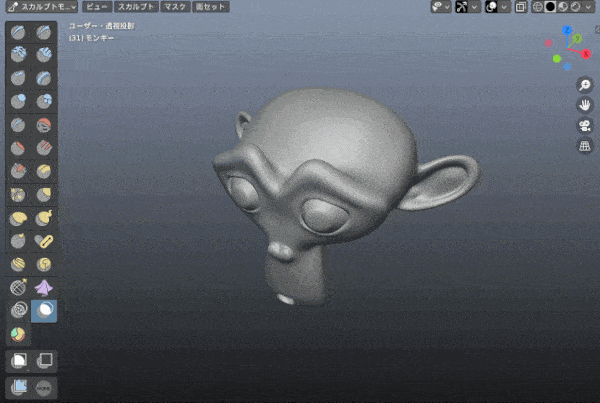Toggle viewport overlays display
600x403 pixels.
click(491, 7)
